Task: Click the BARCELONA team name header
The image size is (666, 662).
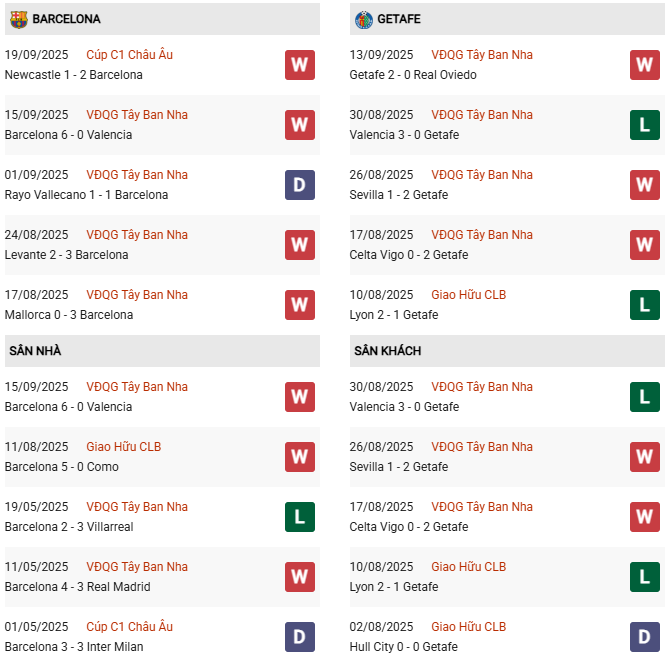Action: (x=66, y=19)
